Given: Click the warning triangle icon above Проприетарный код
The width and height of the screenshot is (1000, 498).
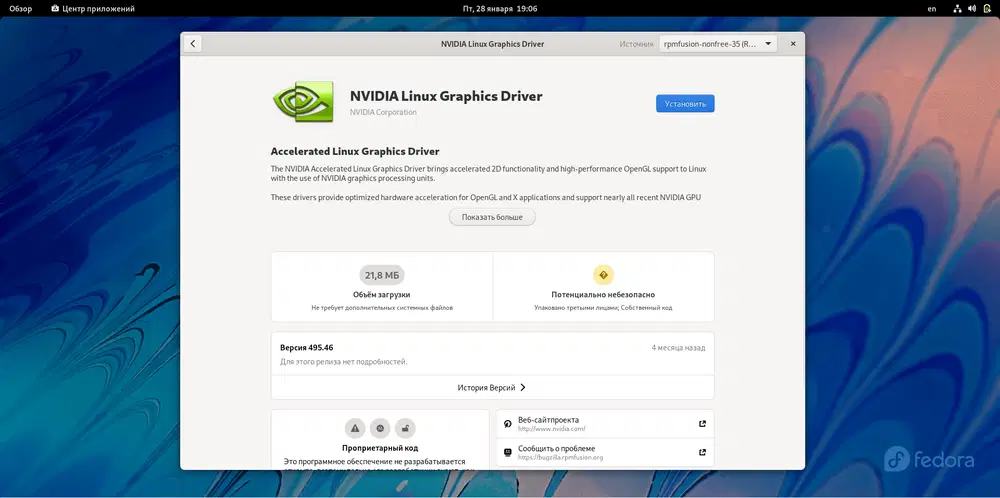Looking at the screenshot, I should pyautogui.click(x=355, y=428).
